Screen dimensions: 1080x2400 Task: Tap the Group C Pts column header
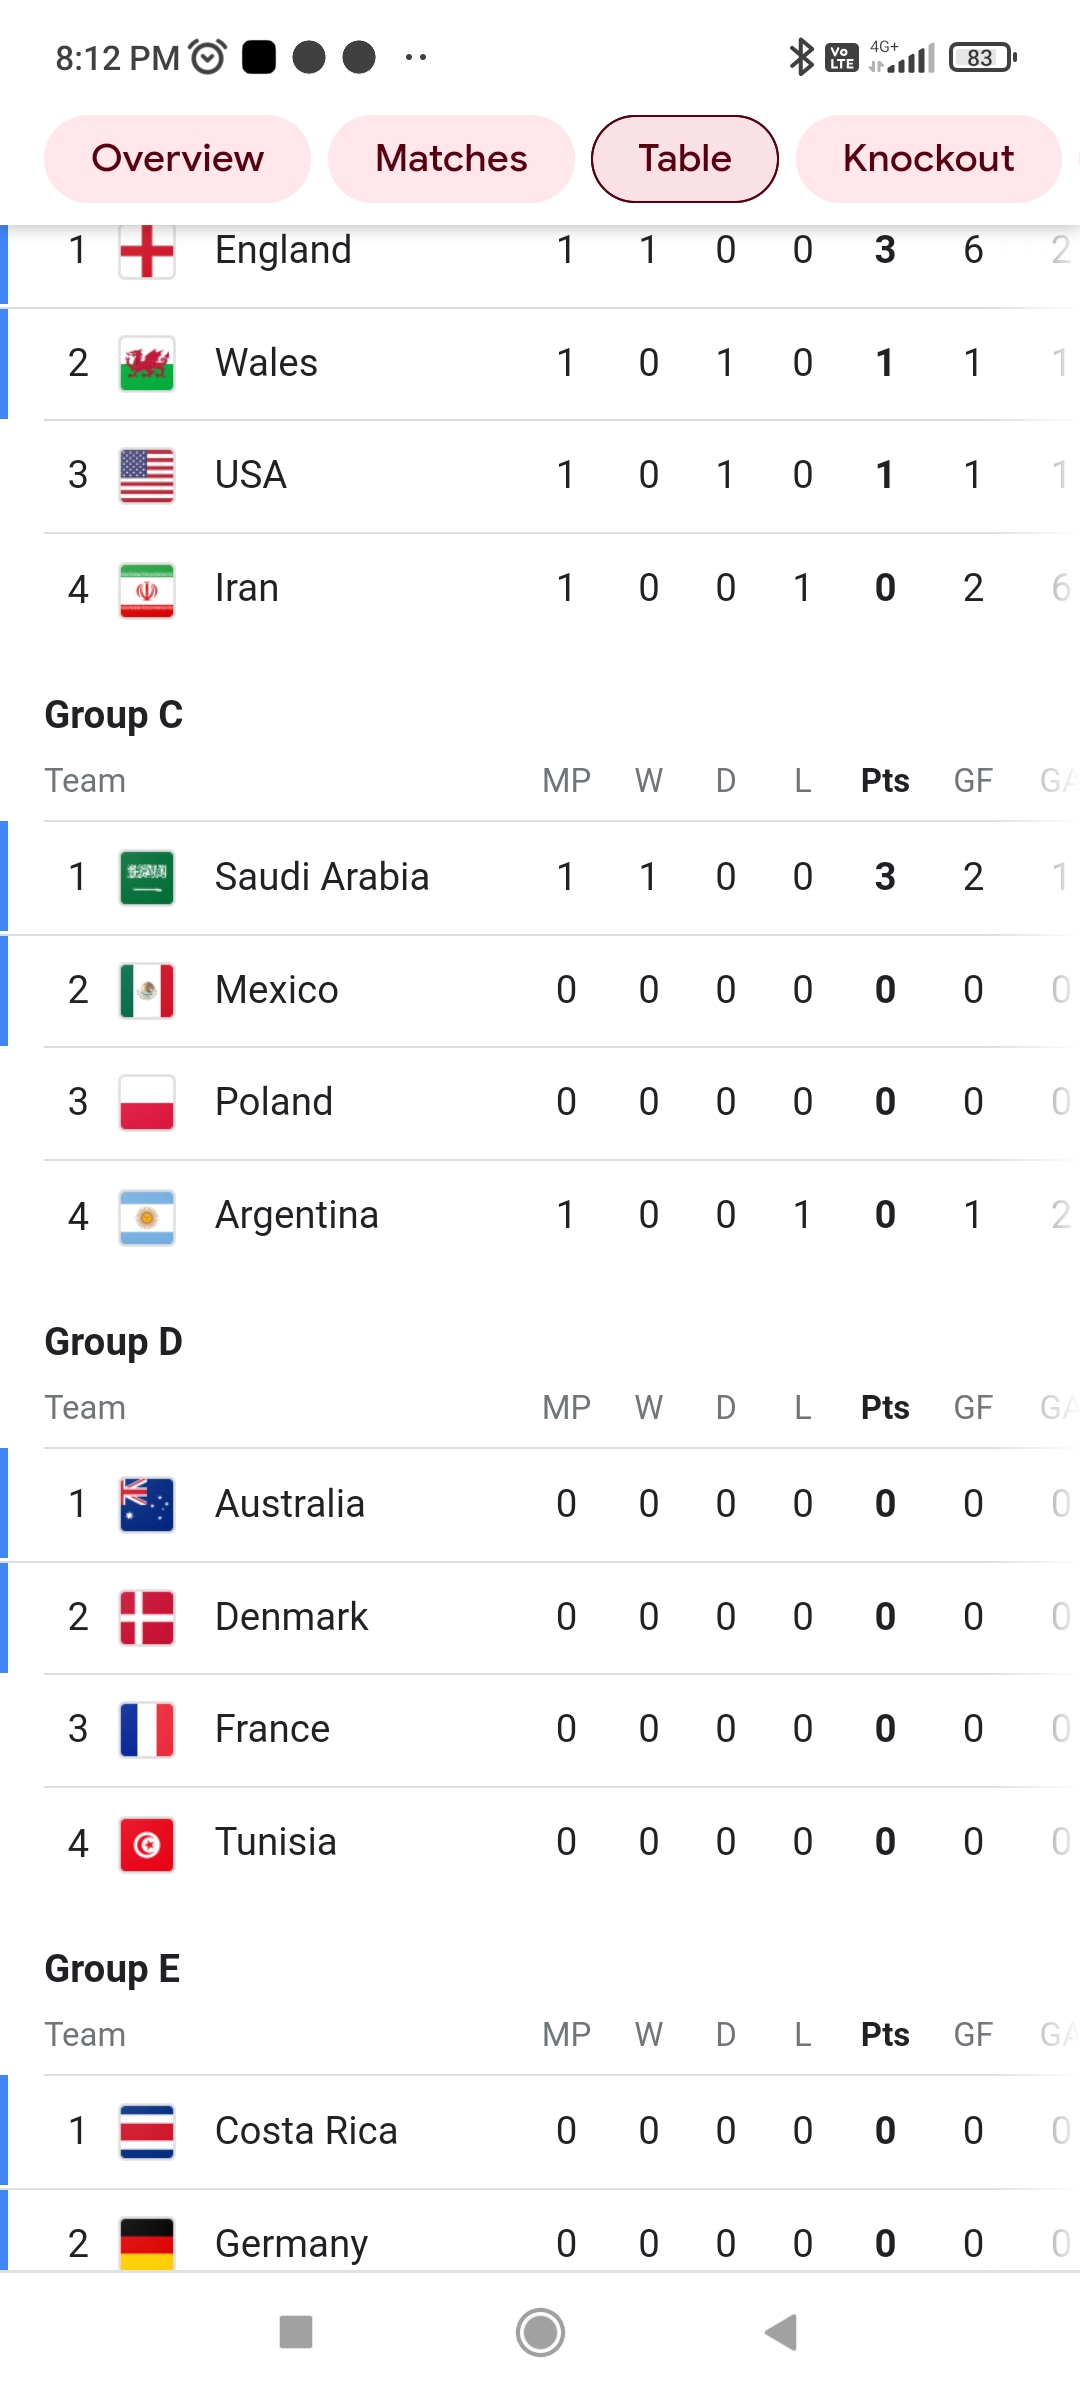885,781
